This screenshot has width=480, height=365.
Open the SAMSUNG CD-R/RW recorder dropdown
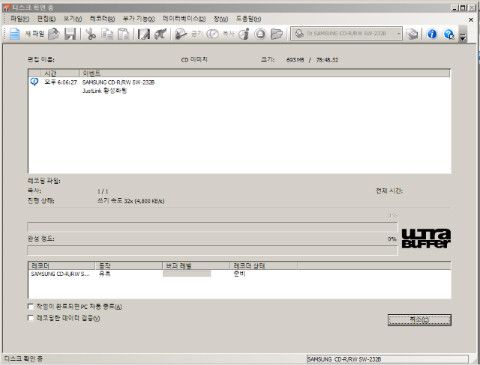(x=346, y=34)
